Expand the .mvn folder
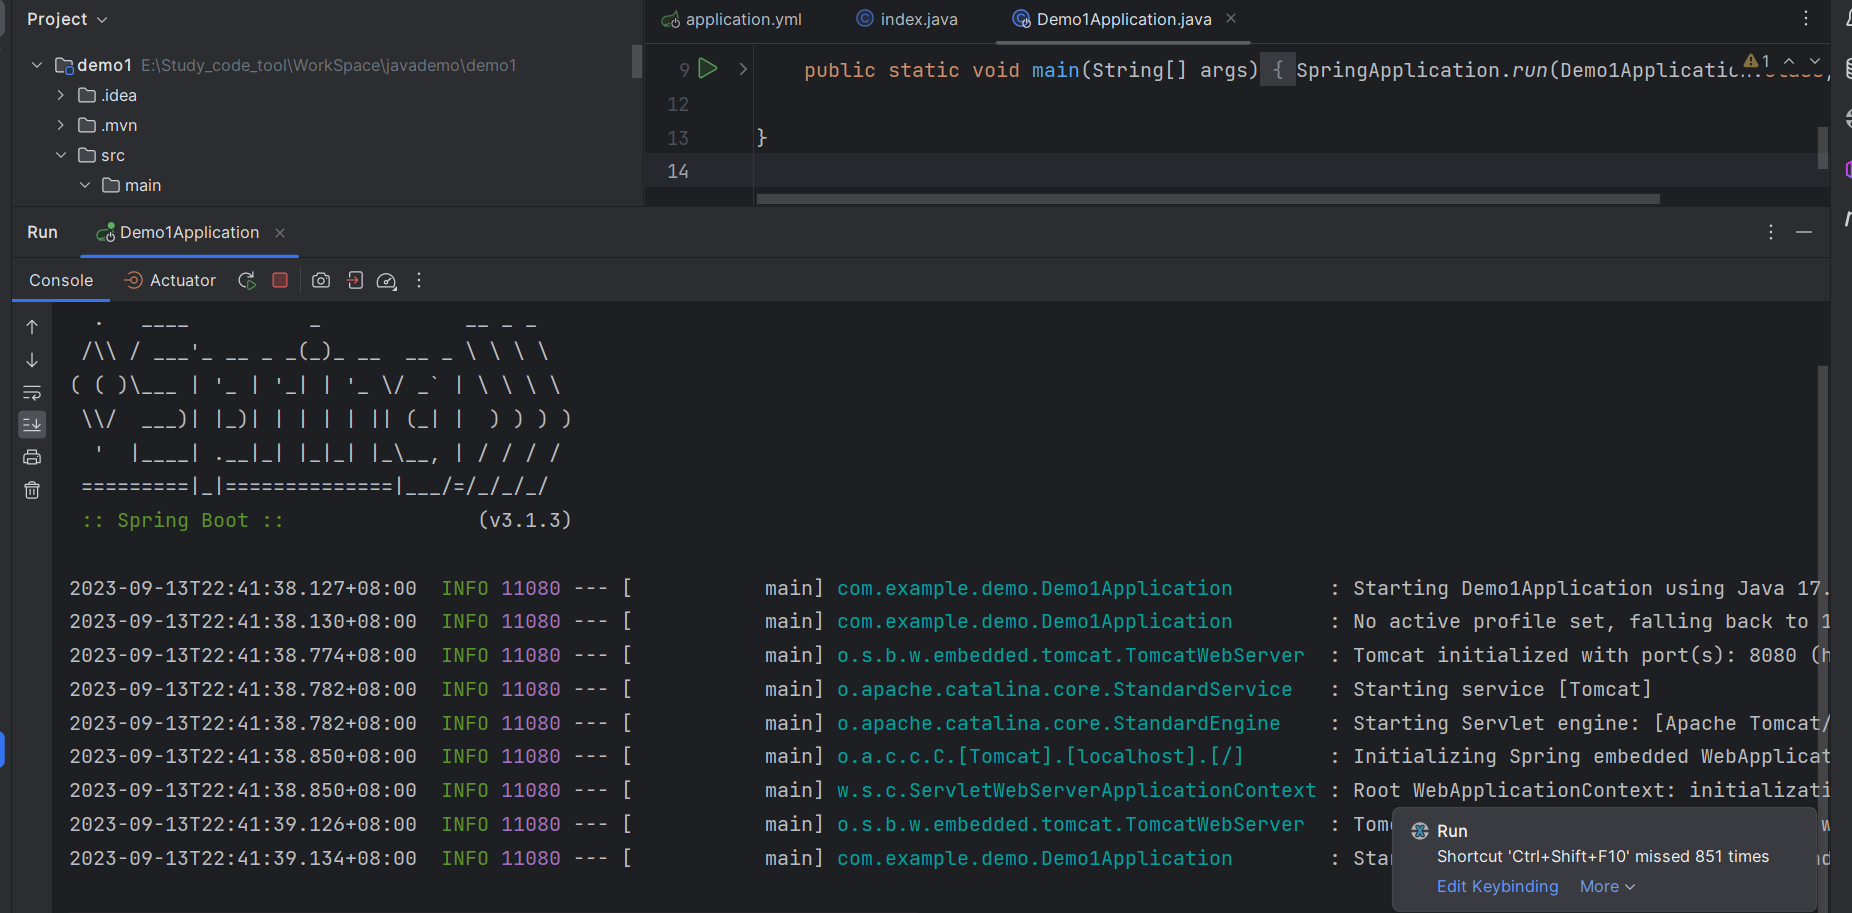1852x913 pixels. click(61, 125)
